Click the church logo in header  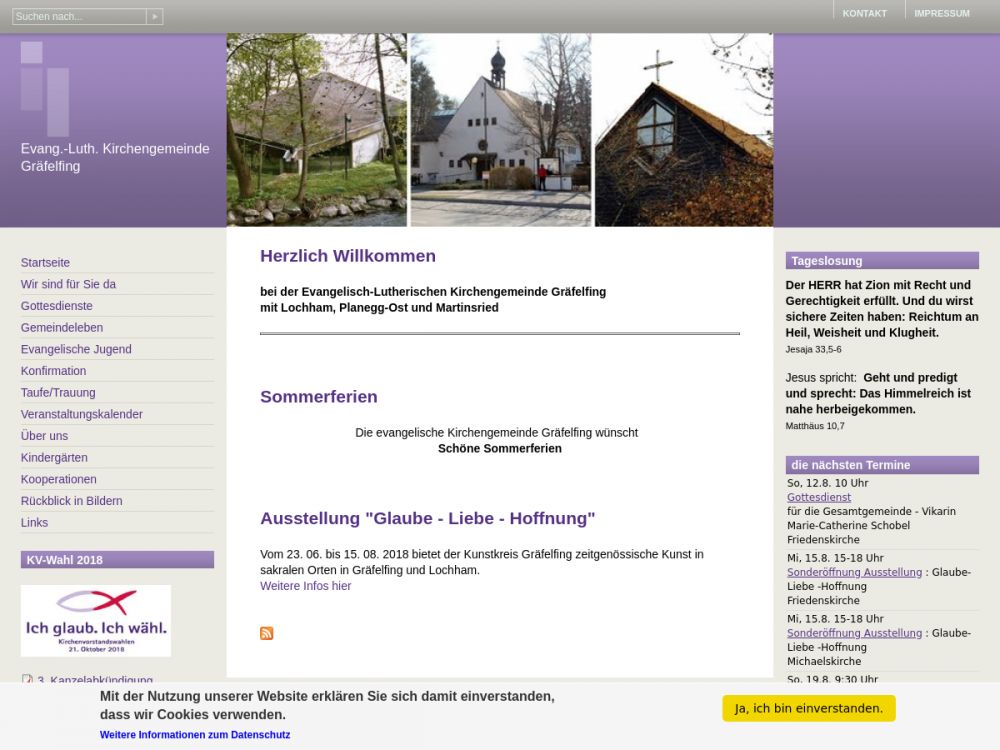tap(45, 88)
